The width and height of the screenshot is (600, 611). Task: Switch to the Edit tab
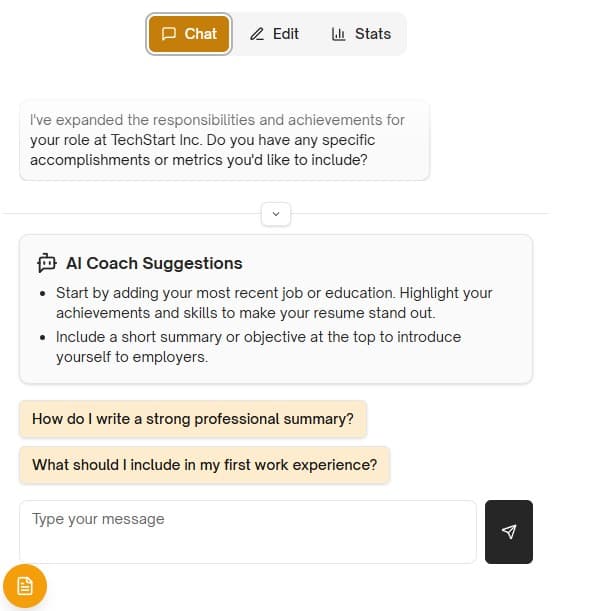tap(285, 34)
